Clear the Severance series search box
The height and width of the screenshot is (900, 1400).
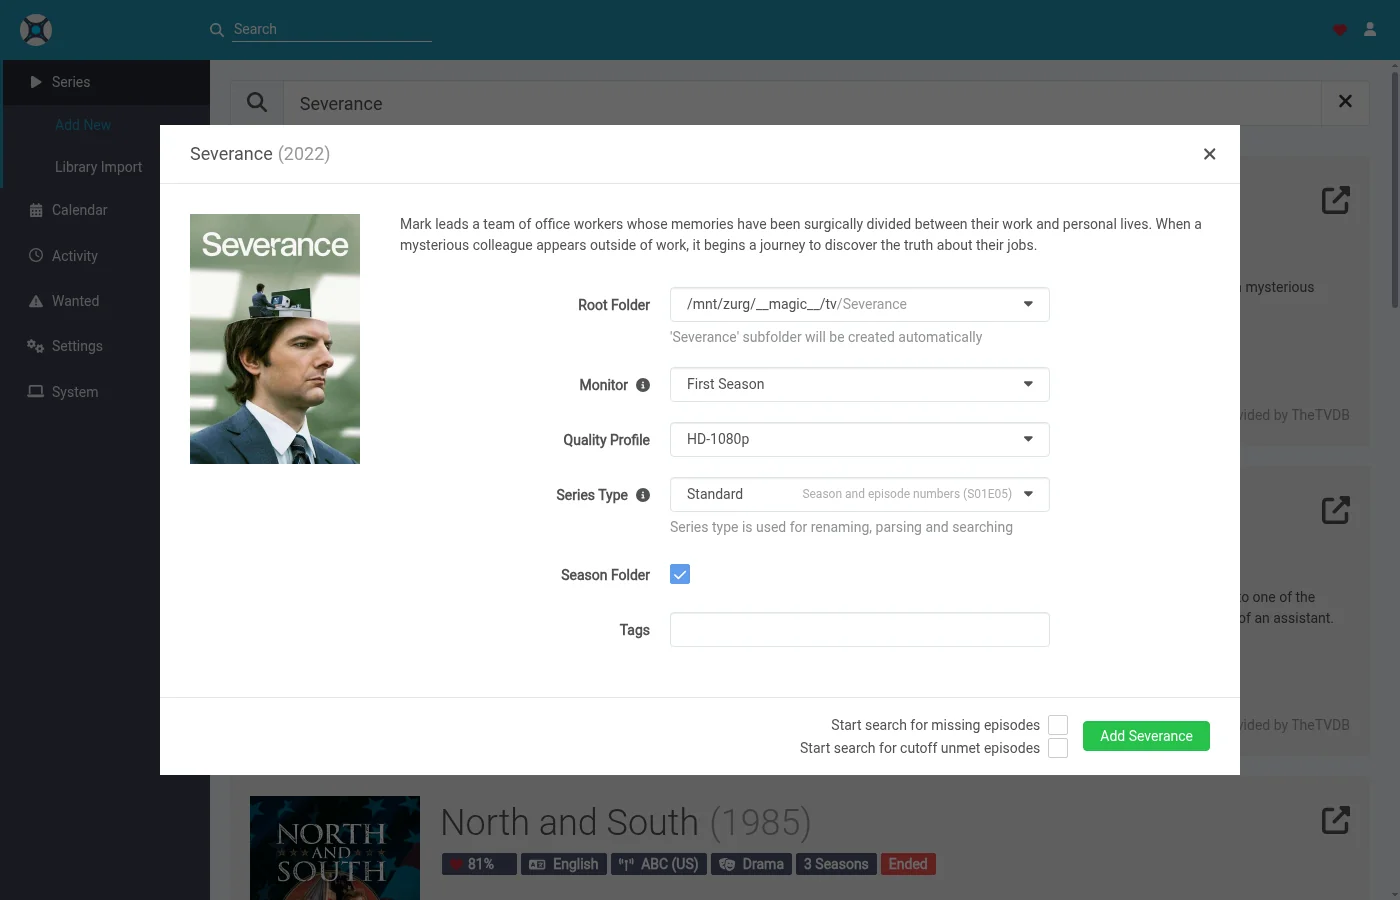1345,102
